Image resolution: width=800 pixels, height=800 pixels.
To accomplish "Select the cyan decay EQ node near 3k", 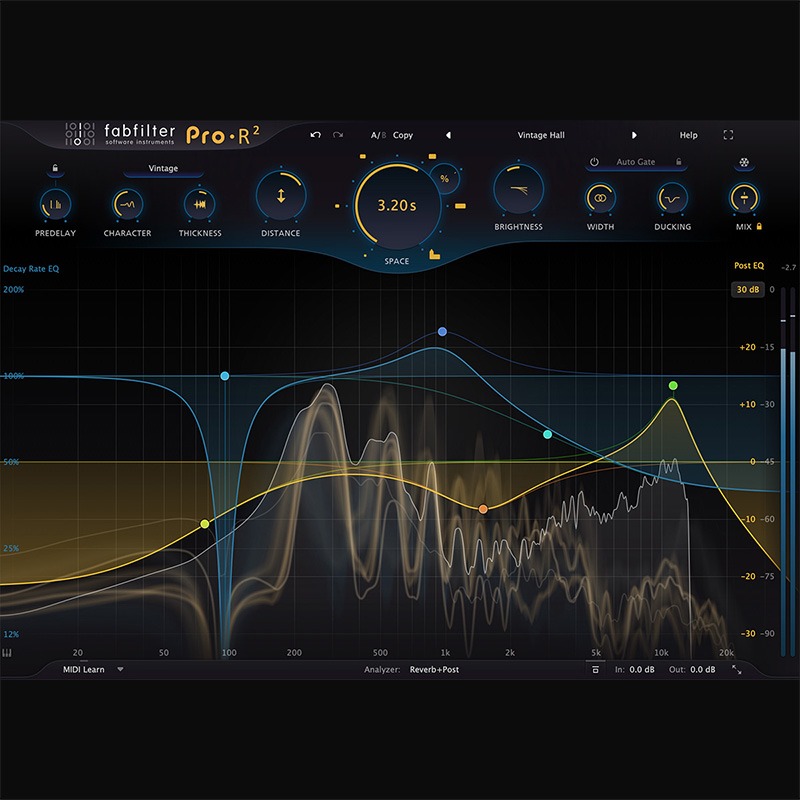I will (x=547, y=434).
